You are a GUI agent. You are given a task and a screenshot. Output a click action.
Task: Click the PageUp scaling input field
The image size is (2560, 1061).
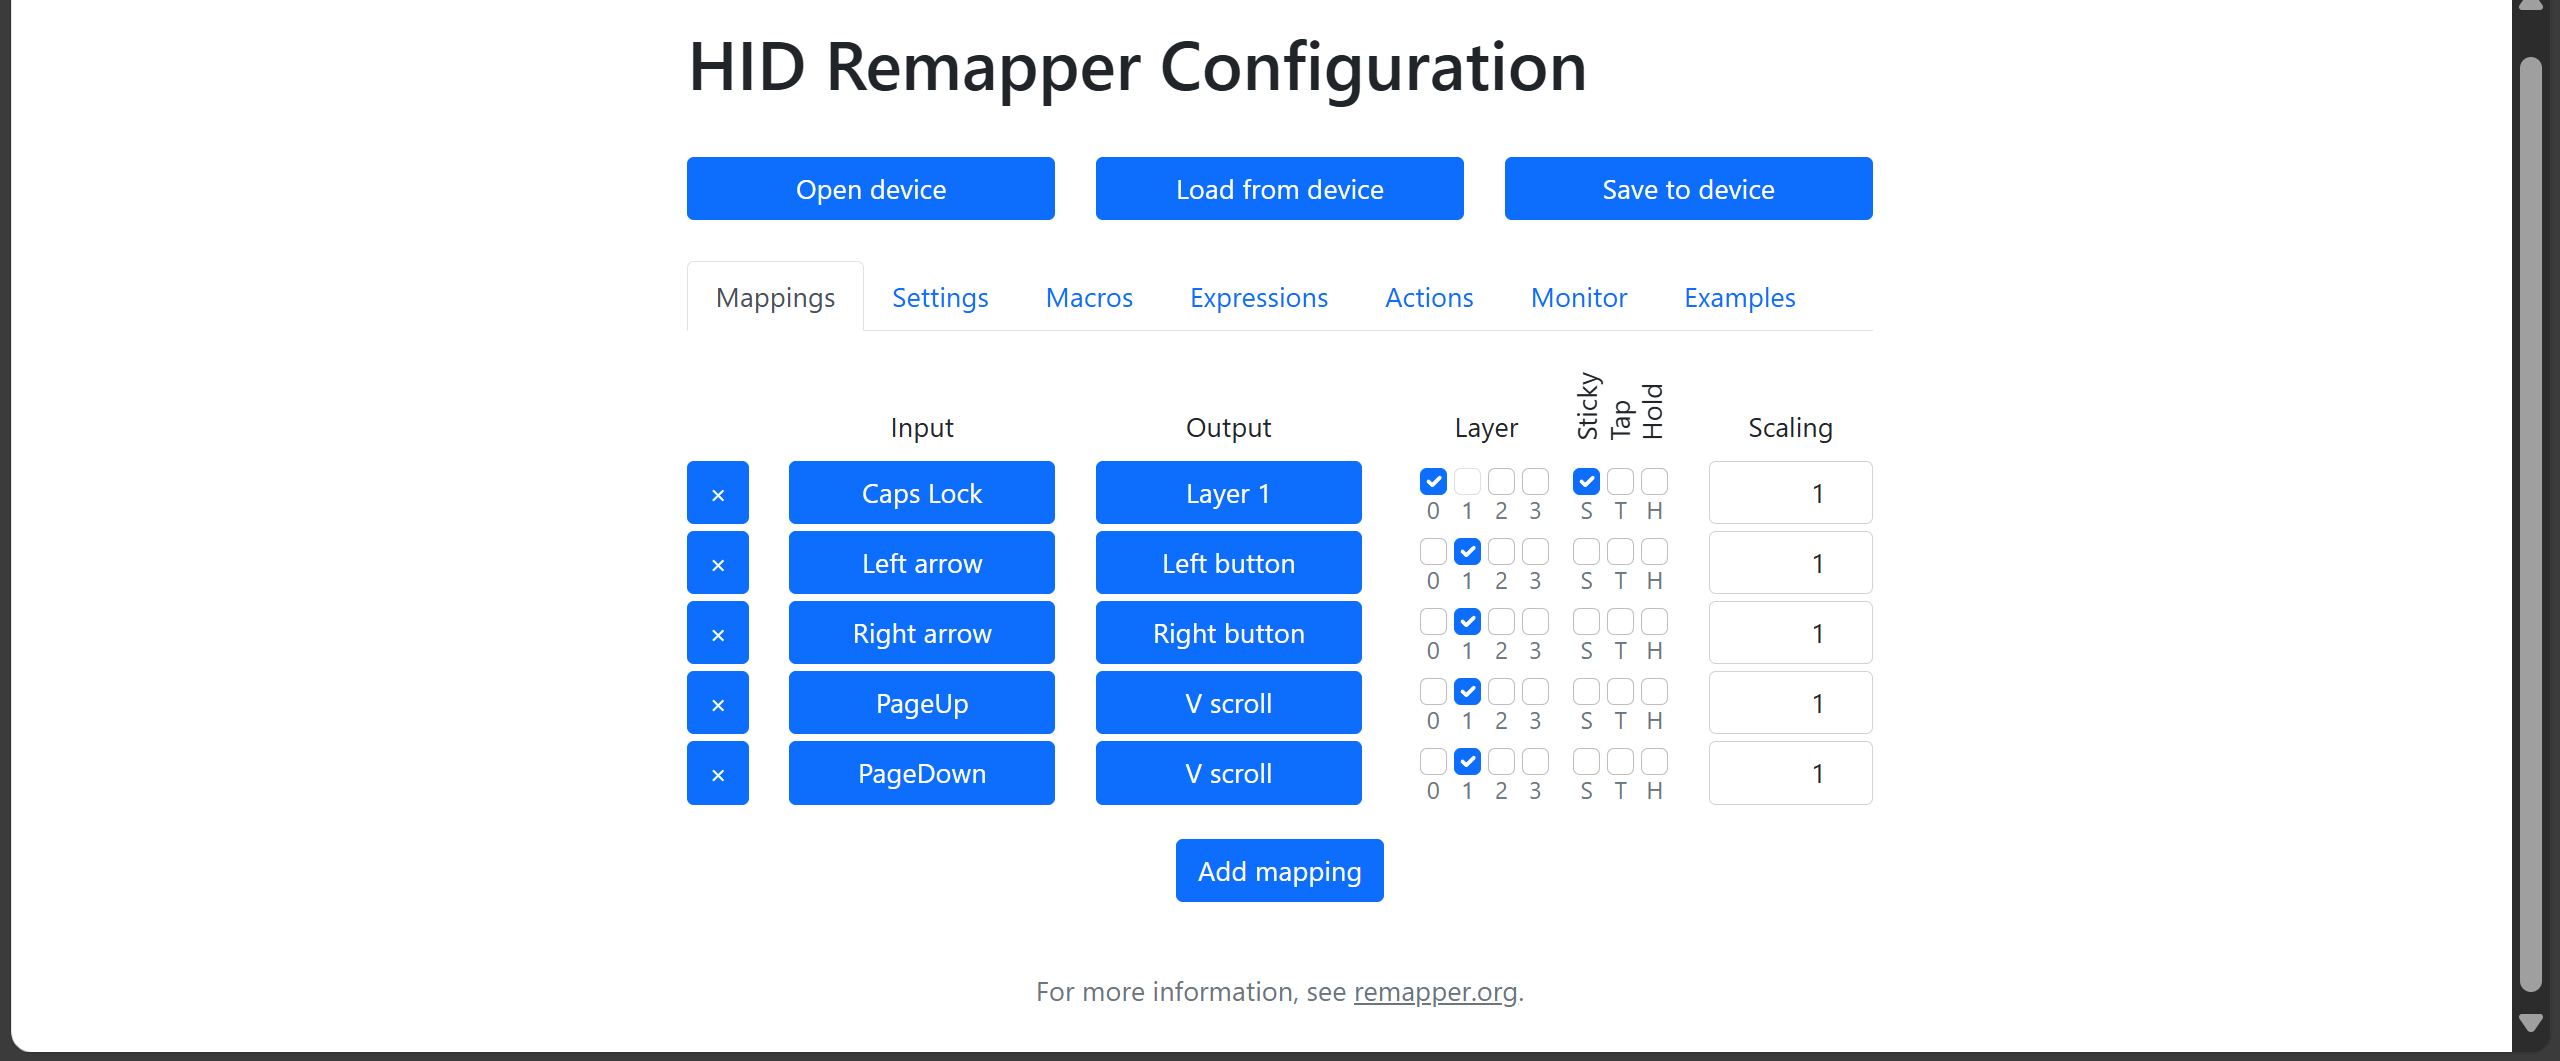click(x=1789, y=703)
